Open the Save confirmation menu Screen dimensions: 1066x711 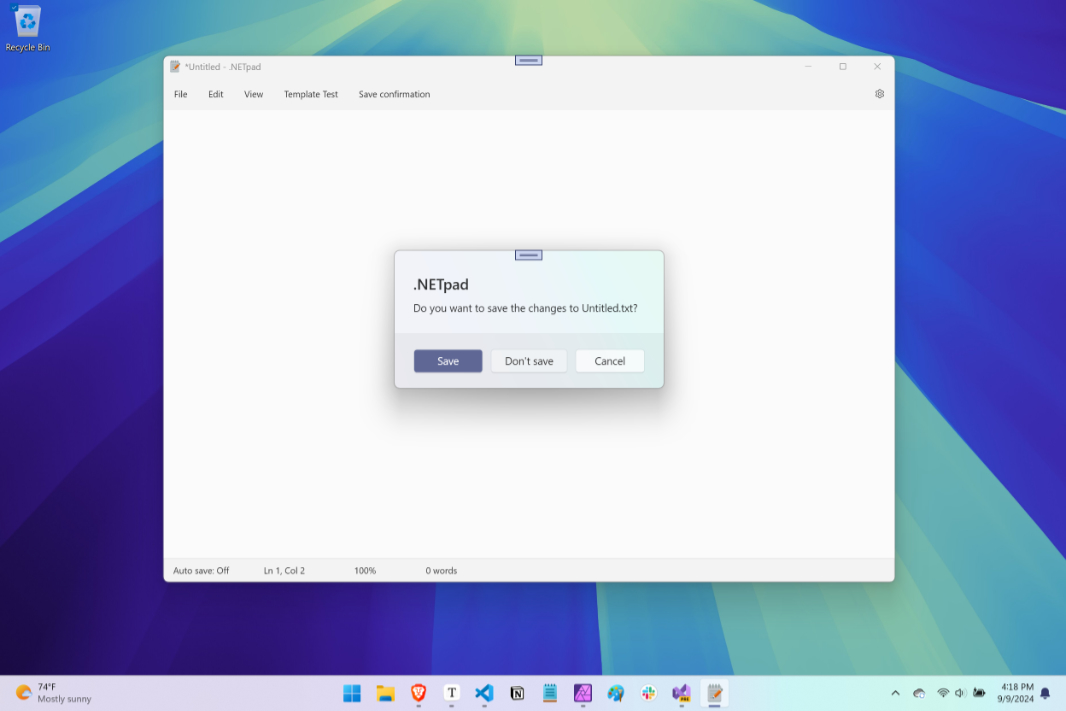[394, 94]
